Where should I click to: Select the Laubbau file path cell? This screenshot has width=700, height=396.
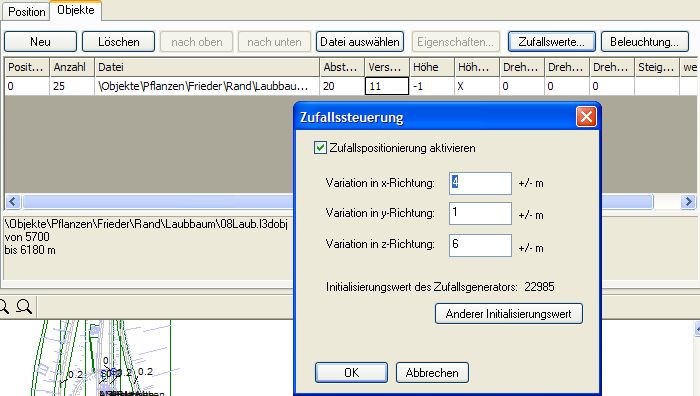207,86
